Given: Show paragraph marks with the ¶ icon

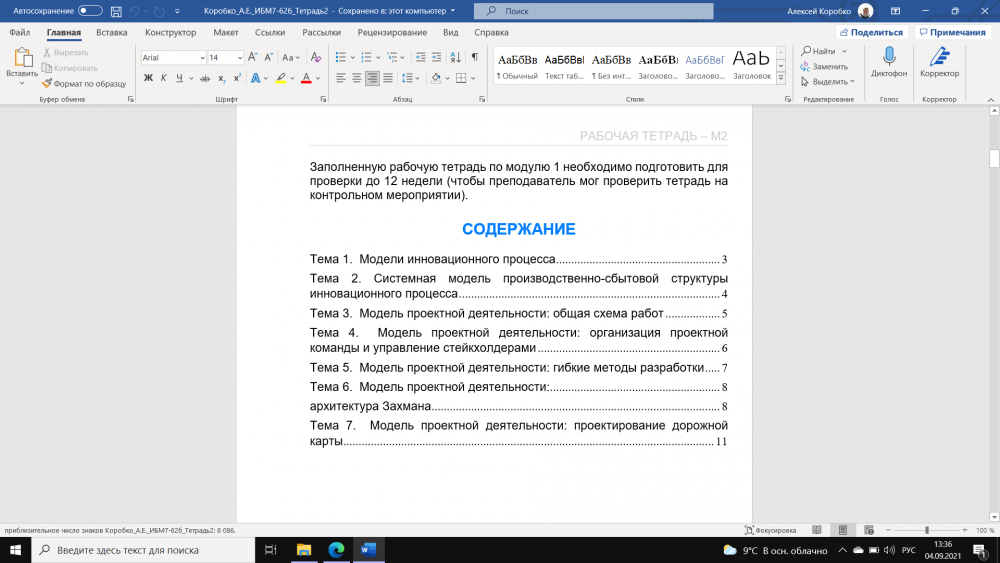Looking at the screenshot, I should click(473, 57).
